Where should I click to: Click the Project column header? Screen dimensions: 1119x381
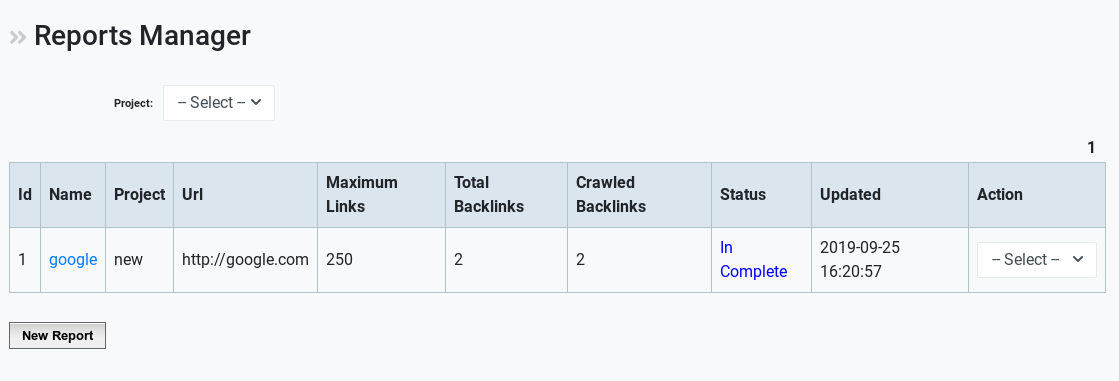click(139, 195)
